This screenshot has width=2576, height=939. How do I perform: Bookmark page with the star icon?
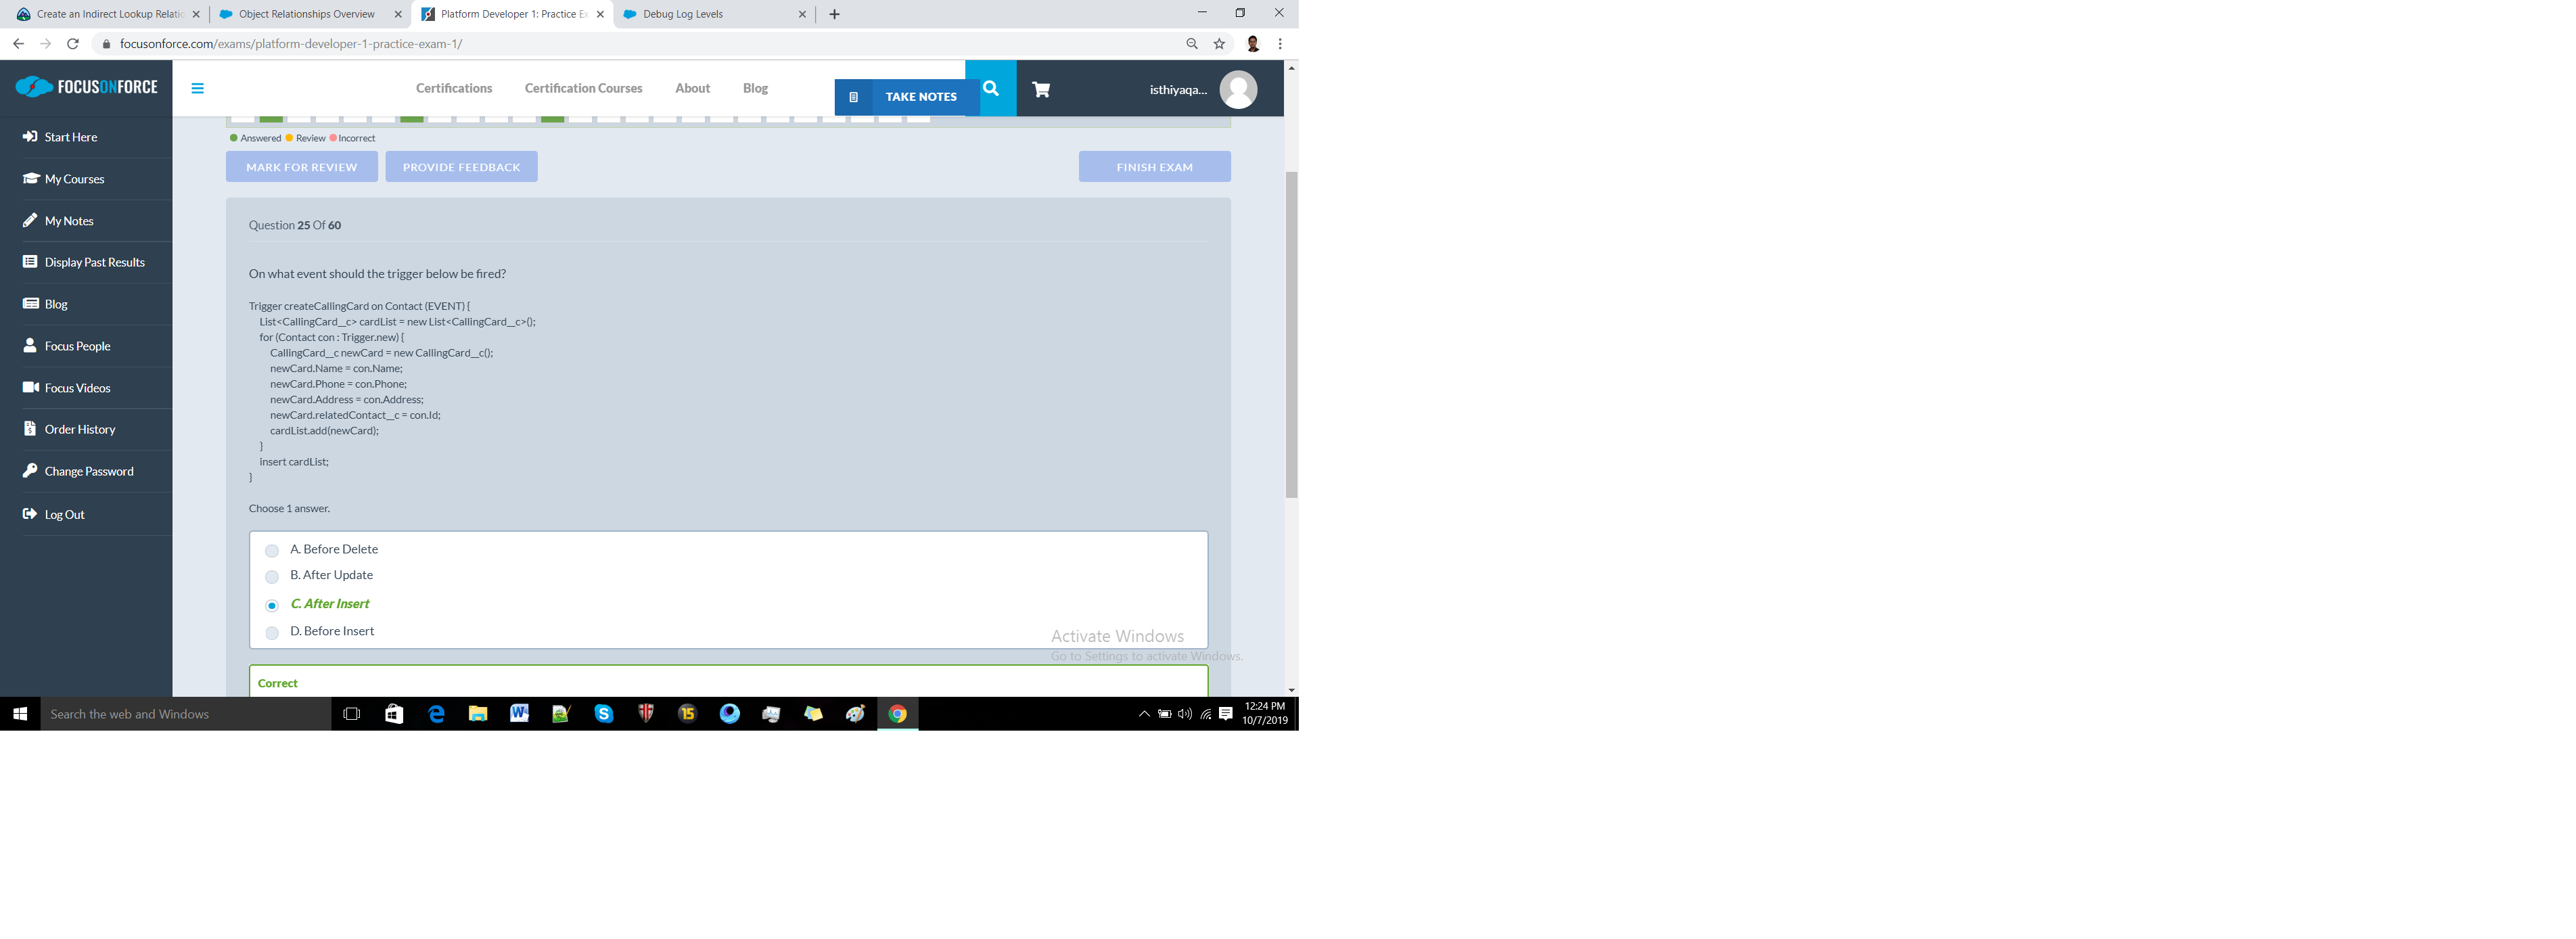tap(1219, 44)
